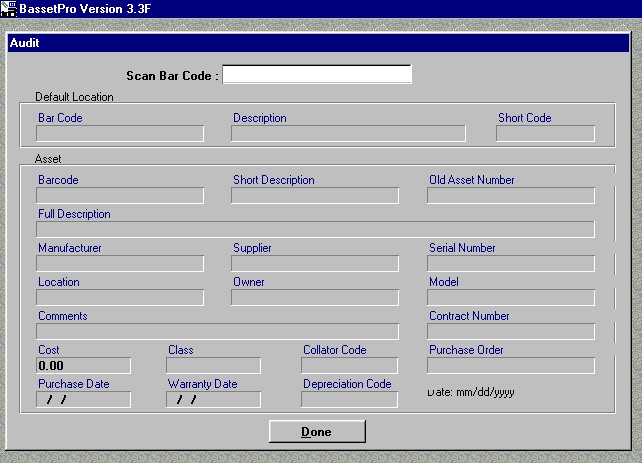The image size is (642, 463).
Task: Select the Asset Location field
Action: (x=120, y=297)
